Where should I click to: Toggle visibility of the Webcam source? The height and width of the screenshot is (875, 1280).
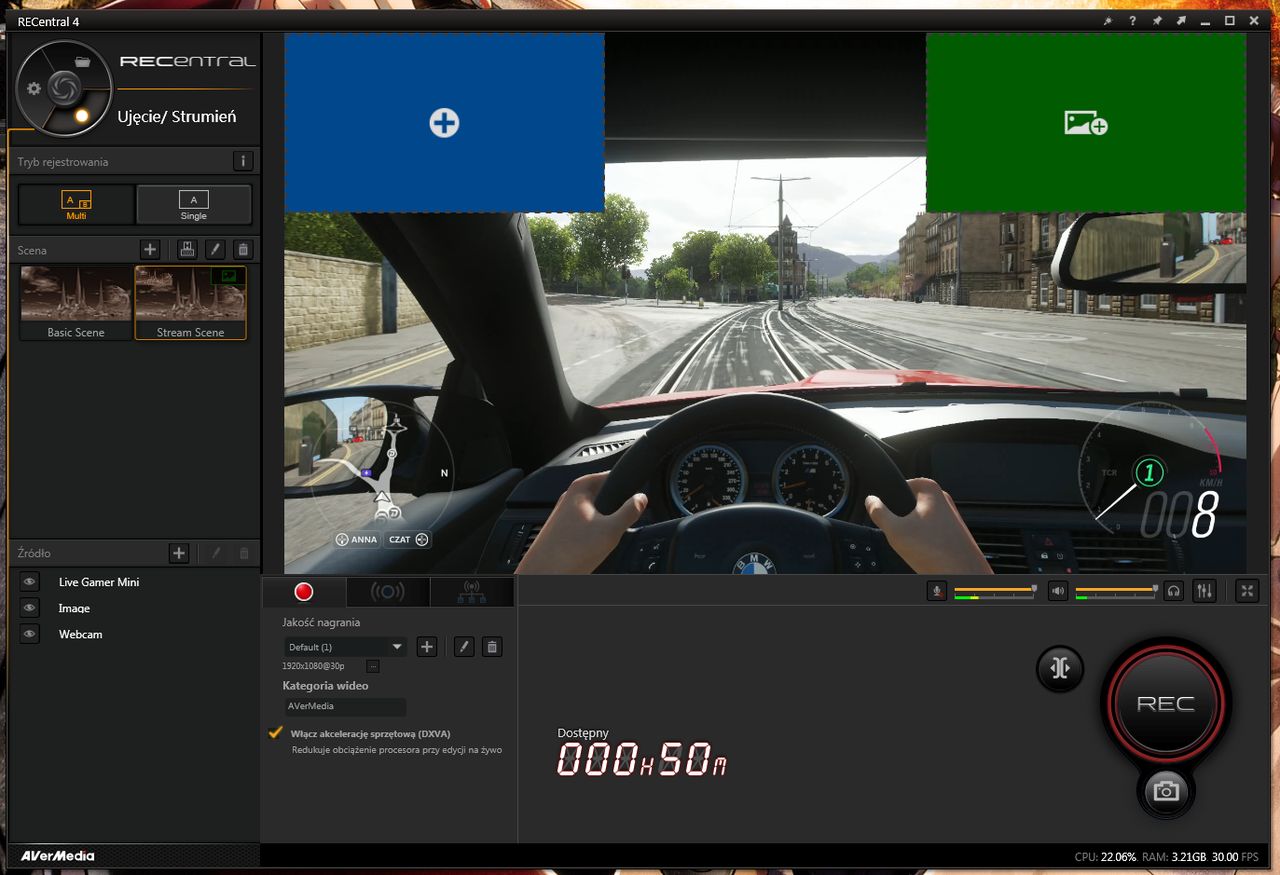(30, 634)
